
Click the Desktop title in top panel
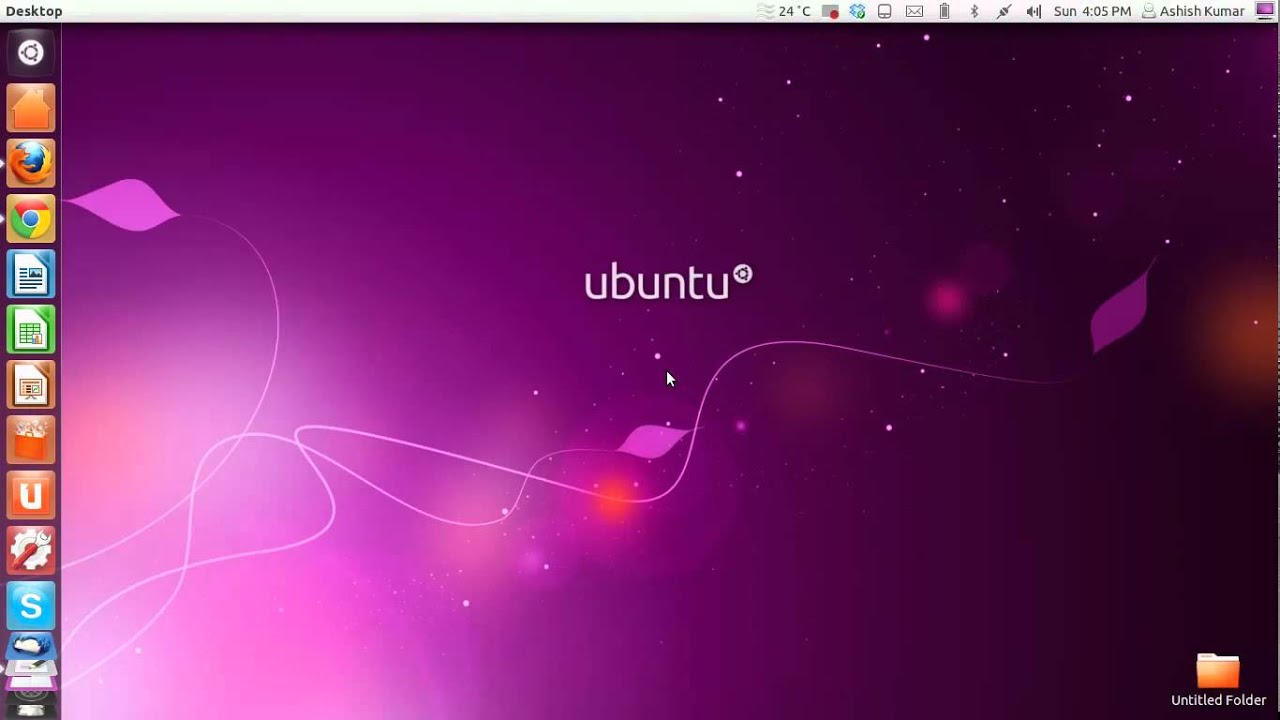point(34,11)
